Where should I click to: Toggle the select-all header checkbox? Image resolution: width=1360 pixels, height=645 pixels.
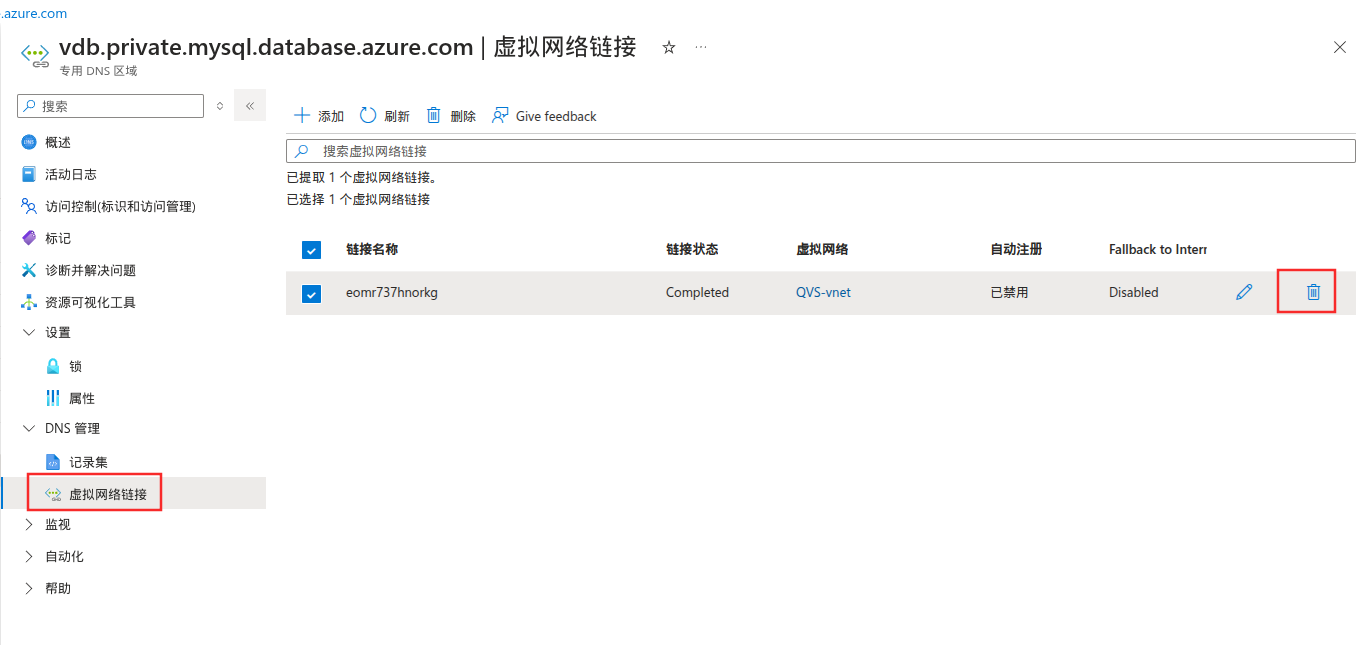pos(311,250)
